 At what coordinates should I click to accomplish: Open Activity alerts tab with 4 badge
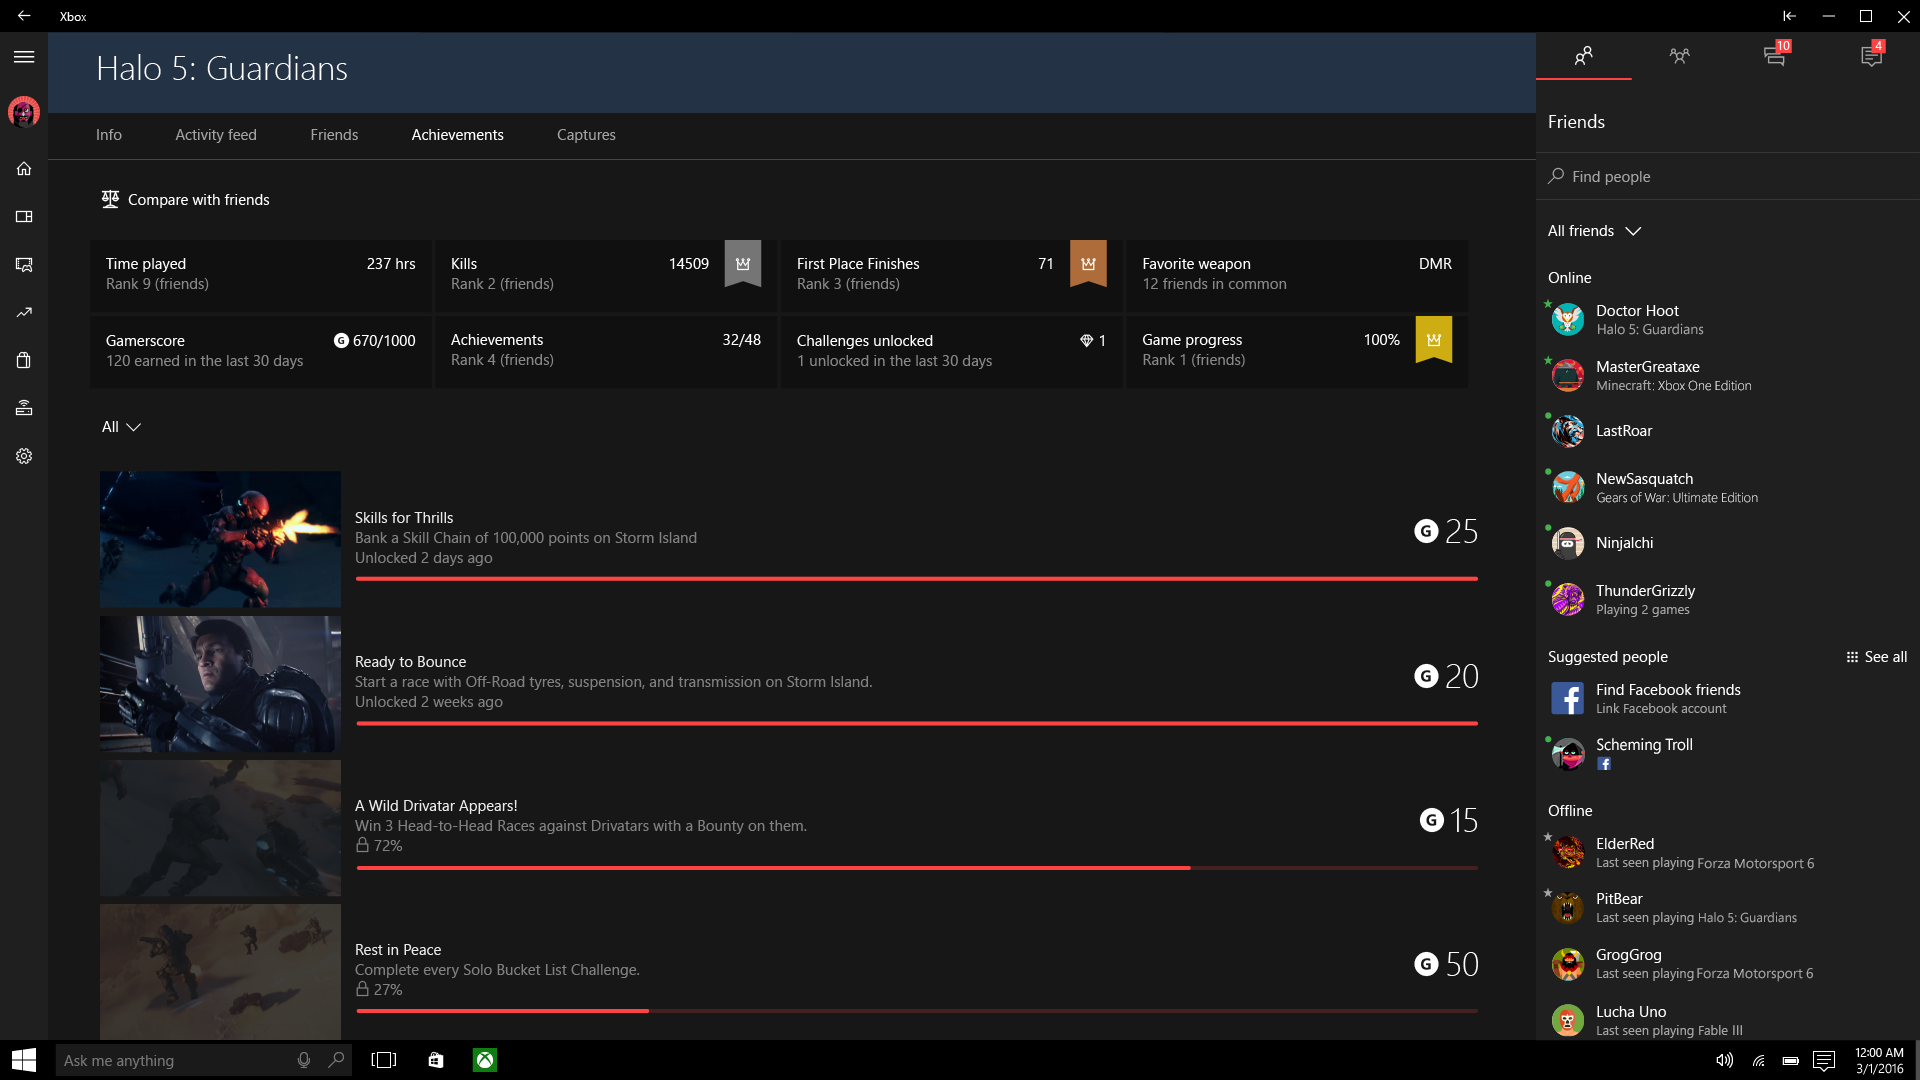click(1871, 56)
